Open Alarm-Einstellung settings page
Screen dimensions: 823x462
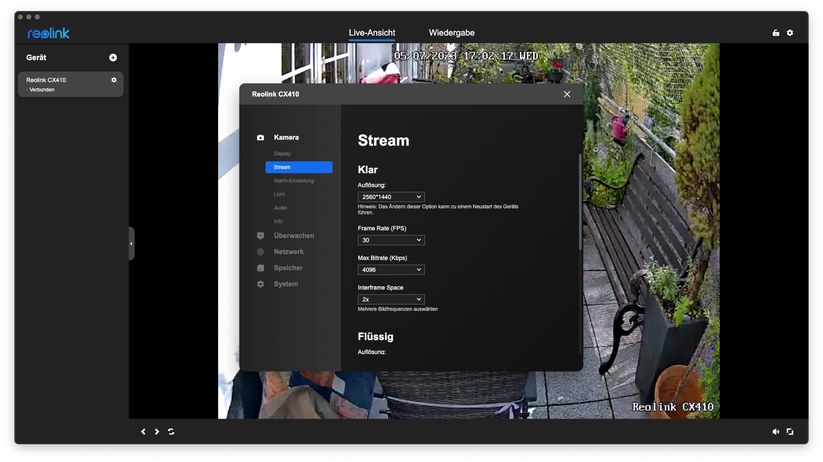pyautogui.click(x=293, y=181)
